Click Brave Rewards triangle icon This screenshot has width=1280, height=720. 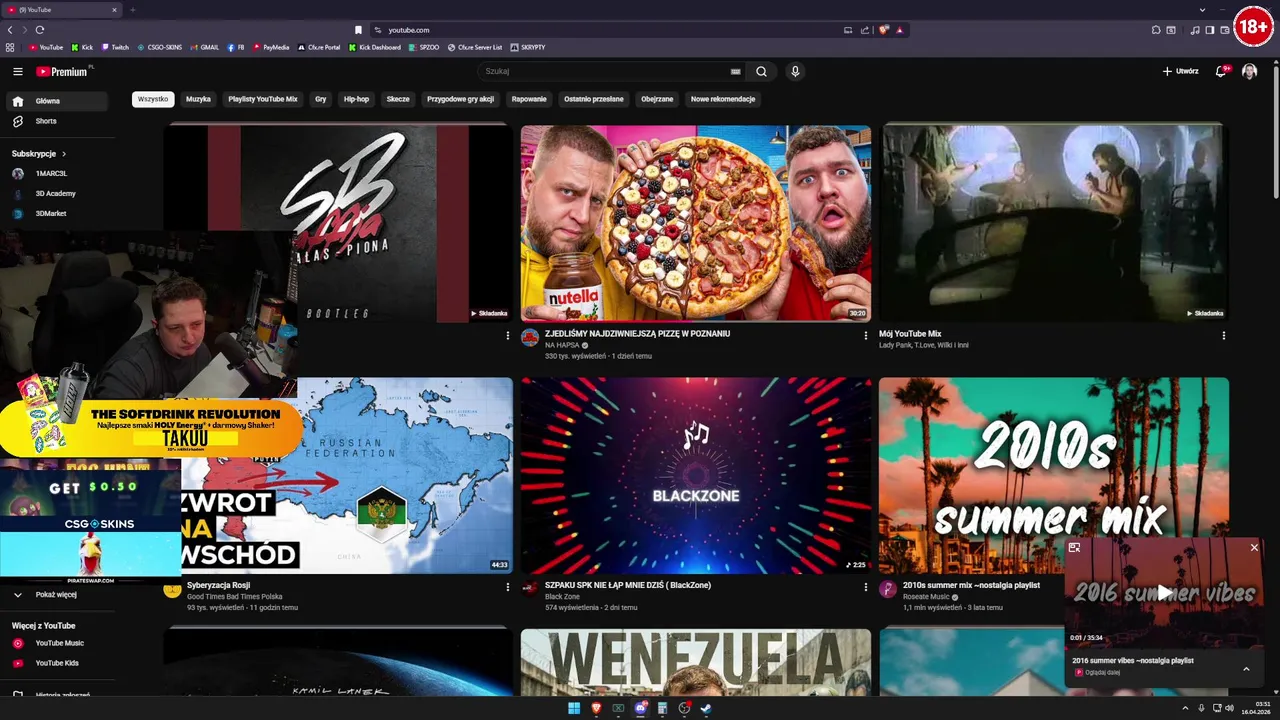[899, 30]
